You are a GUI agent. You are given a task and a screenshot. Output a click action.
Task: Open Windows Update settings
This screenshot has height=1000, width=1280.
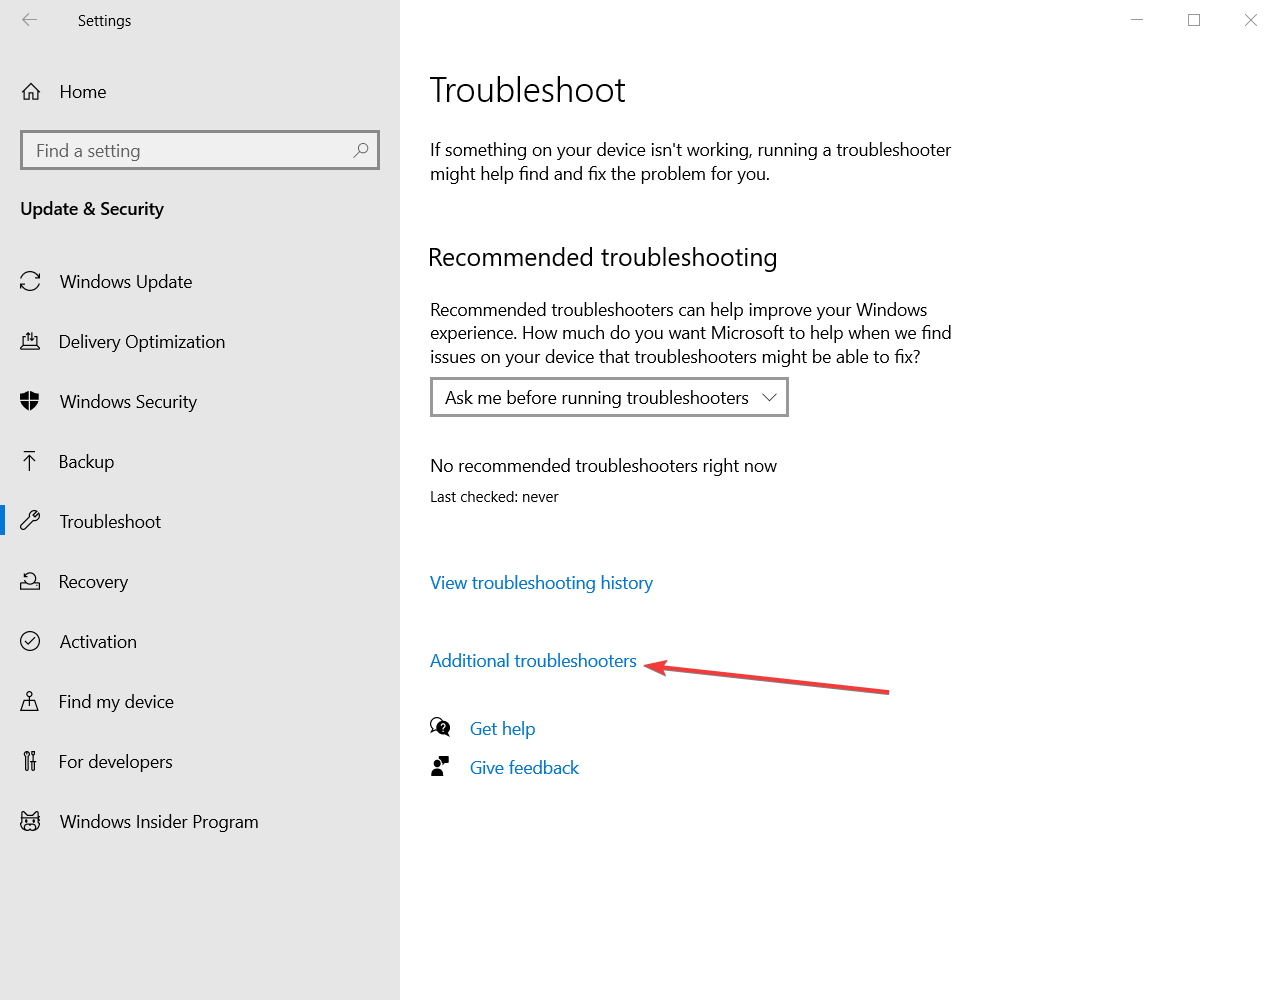coord(200,282)
